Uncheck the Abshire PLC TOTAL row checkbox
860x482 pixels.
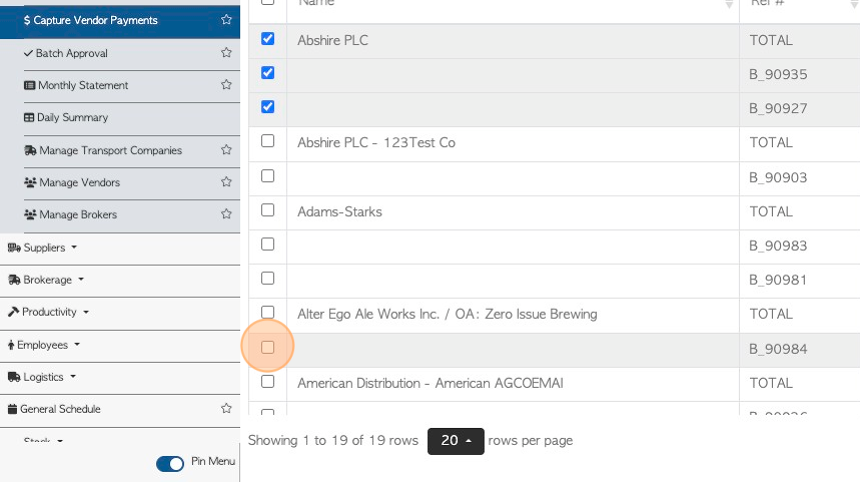(268, 38)
